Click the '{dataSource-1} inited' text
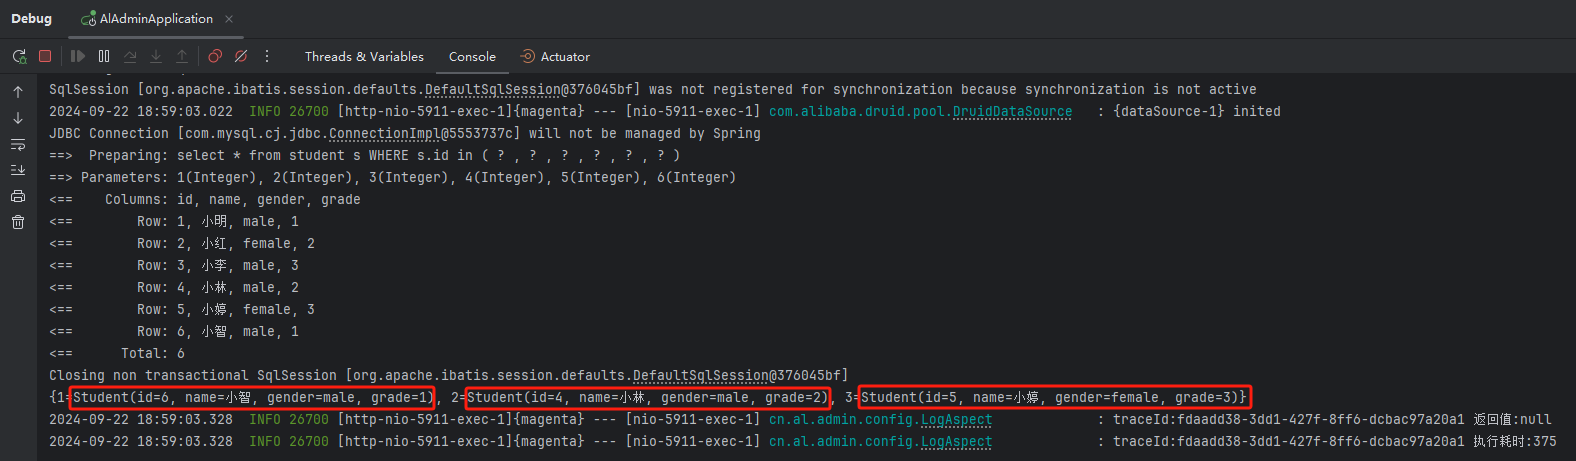Viewport: 1576px width, 461px height. (x=1197, y=112)
